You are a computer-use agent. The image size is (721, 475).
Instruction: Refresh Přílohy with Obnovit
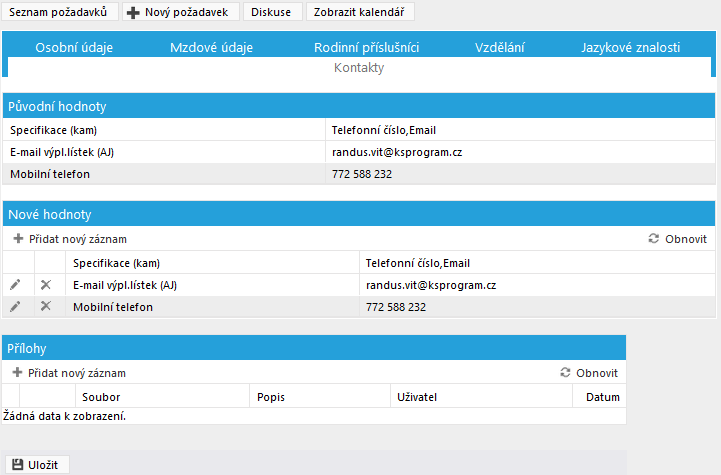(x=589, y=373)
